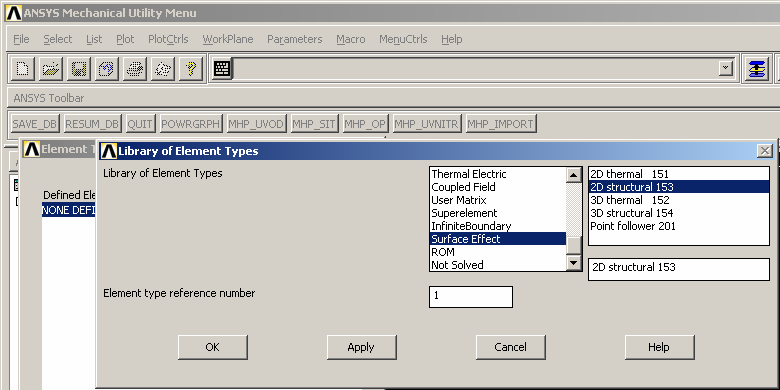The height and width of the screenshot is (390, 780).
Task: Open the Macro menu
Action: coord(350,39)
